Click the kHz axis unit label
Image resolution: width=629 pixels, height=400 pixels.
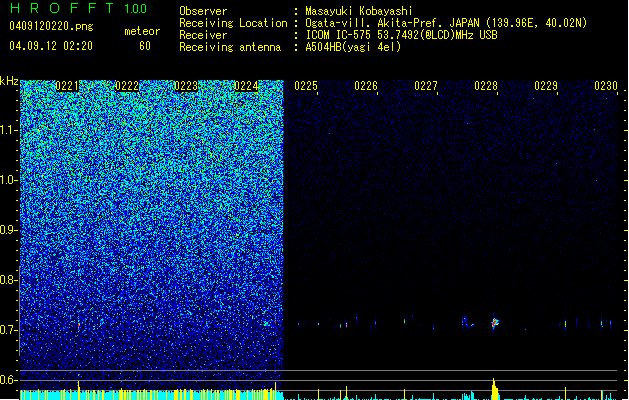coord(9,81)
